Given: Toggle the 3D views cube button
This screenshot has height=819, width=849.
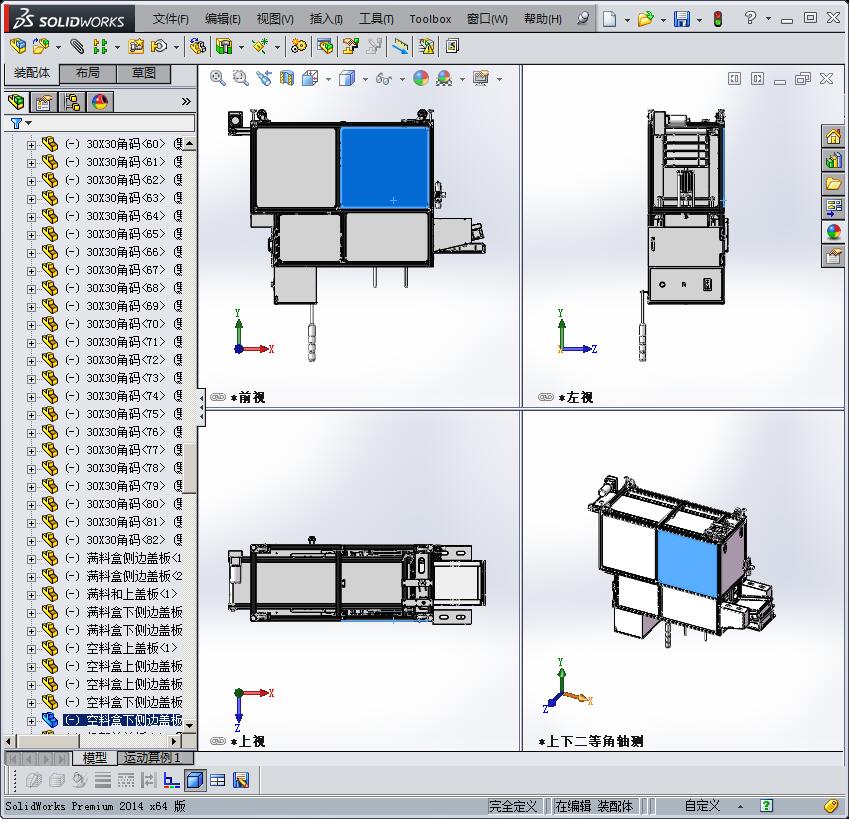Looking at the screenshot, I should click(x=195, y=780).
